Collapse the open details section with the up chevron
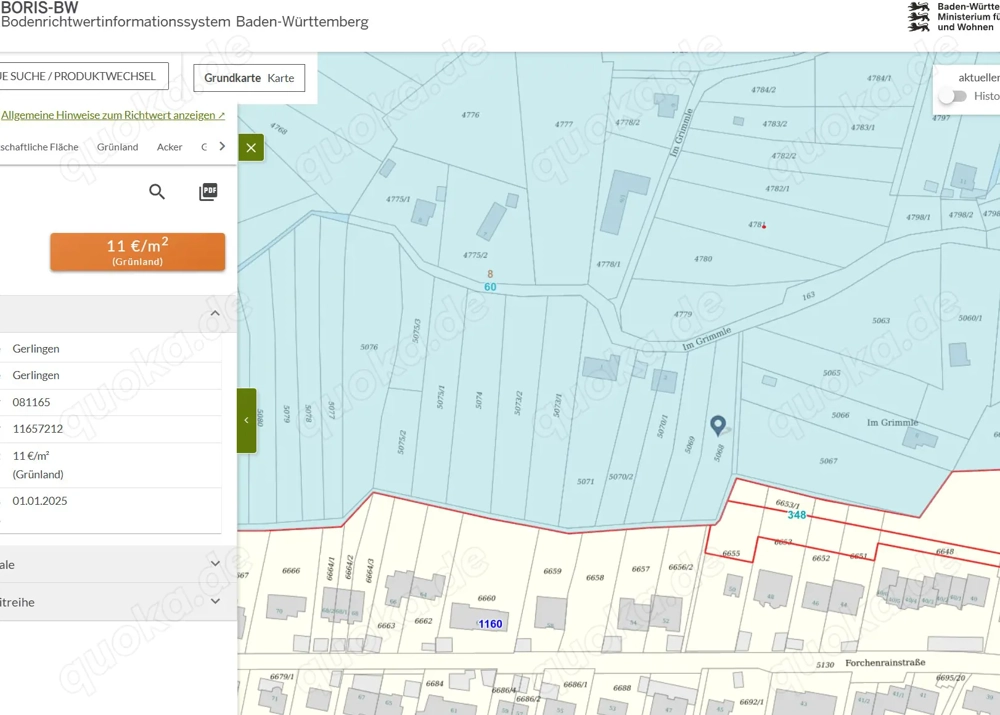This screenshot has height=715, width=1000. (215, 314)
